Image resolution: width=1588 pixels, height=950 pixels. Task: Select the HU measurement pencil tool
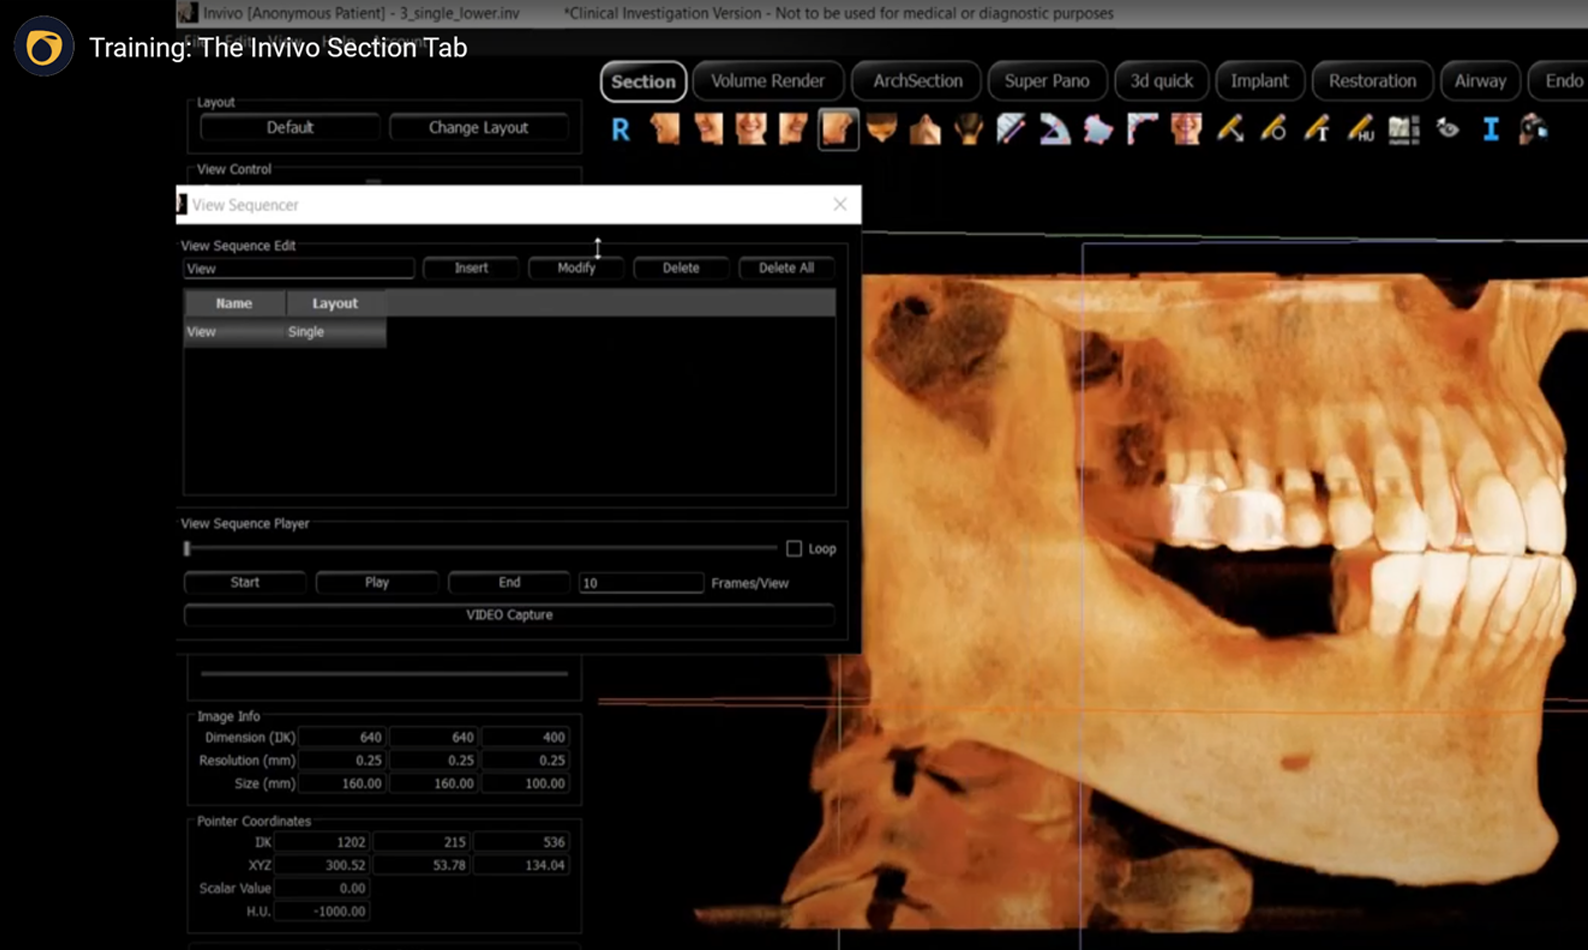pyautogui.click(x=1360, y=129)
